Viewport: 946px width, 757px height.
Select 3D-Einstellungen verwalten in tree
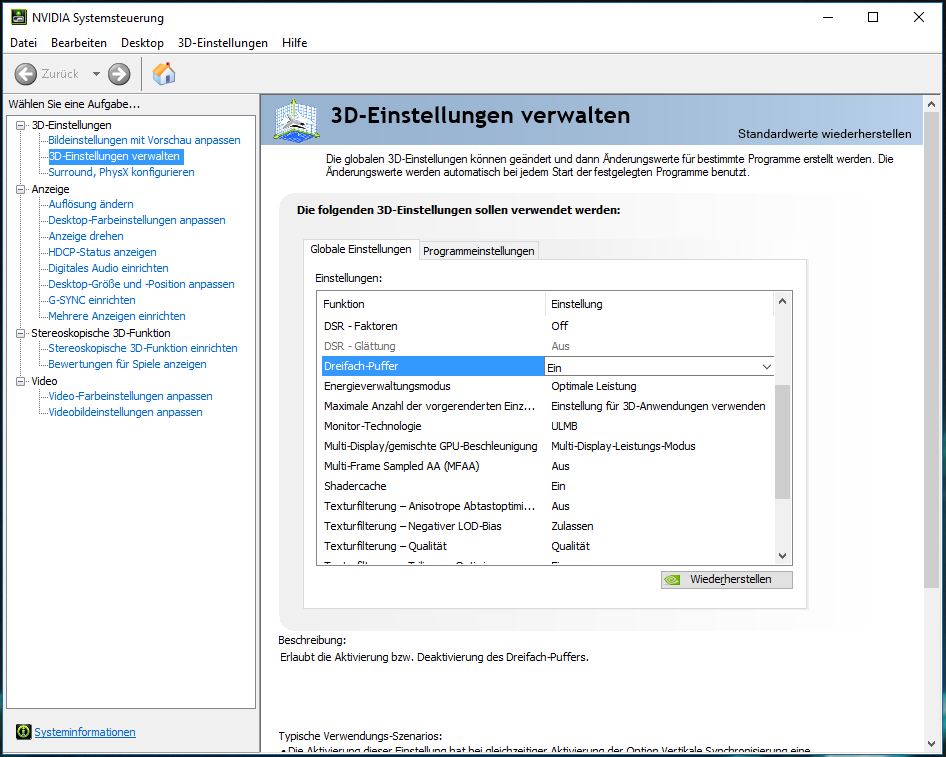pos(114,156)
